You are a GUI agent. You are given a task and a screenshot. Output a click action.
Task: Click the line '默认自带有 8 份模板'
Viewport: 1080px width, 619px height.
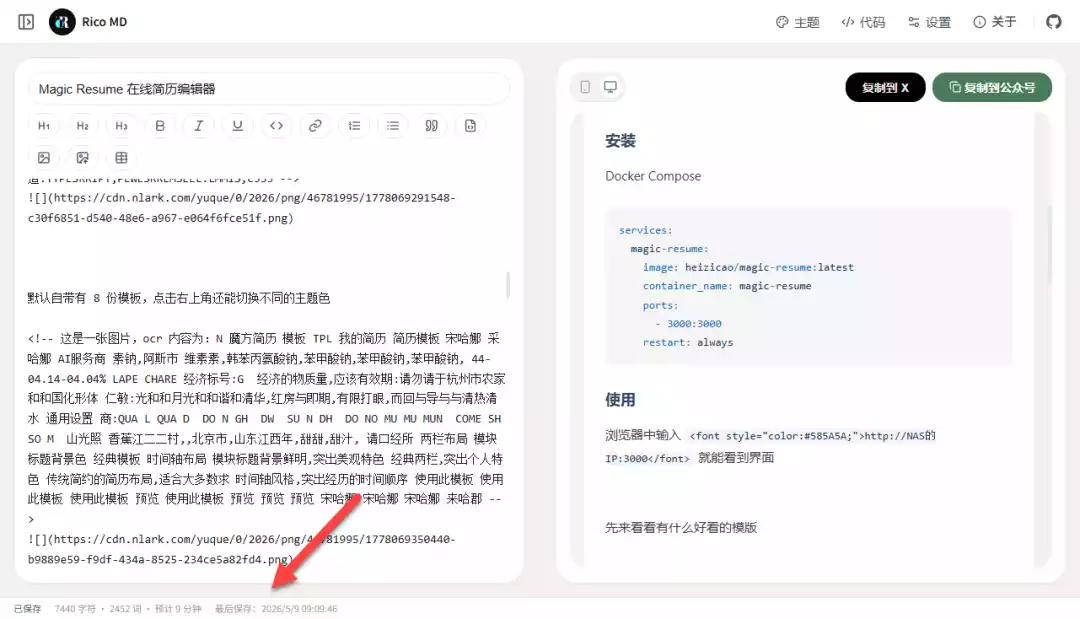pos(178,298)
